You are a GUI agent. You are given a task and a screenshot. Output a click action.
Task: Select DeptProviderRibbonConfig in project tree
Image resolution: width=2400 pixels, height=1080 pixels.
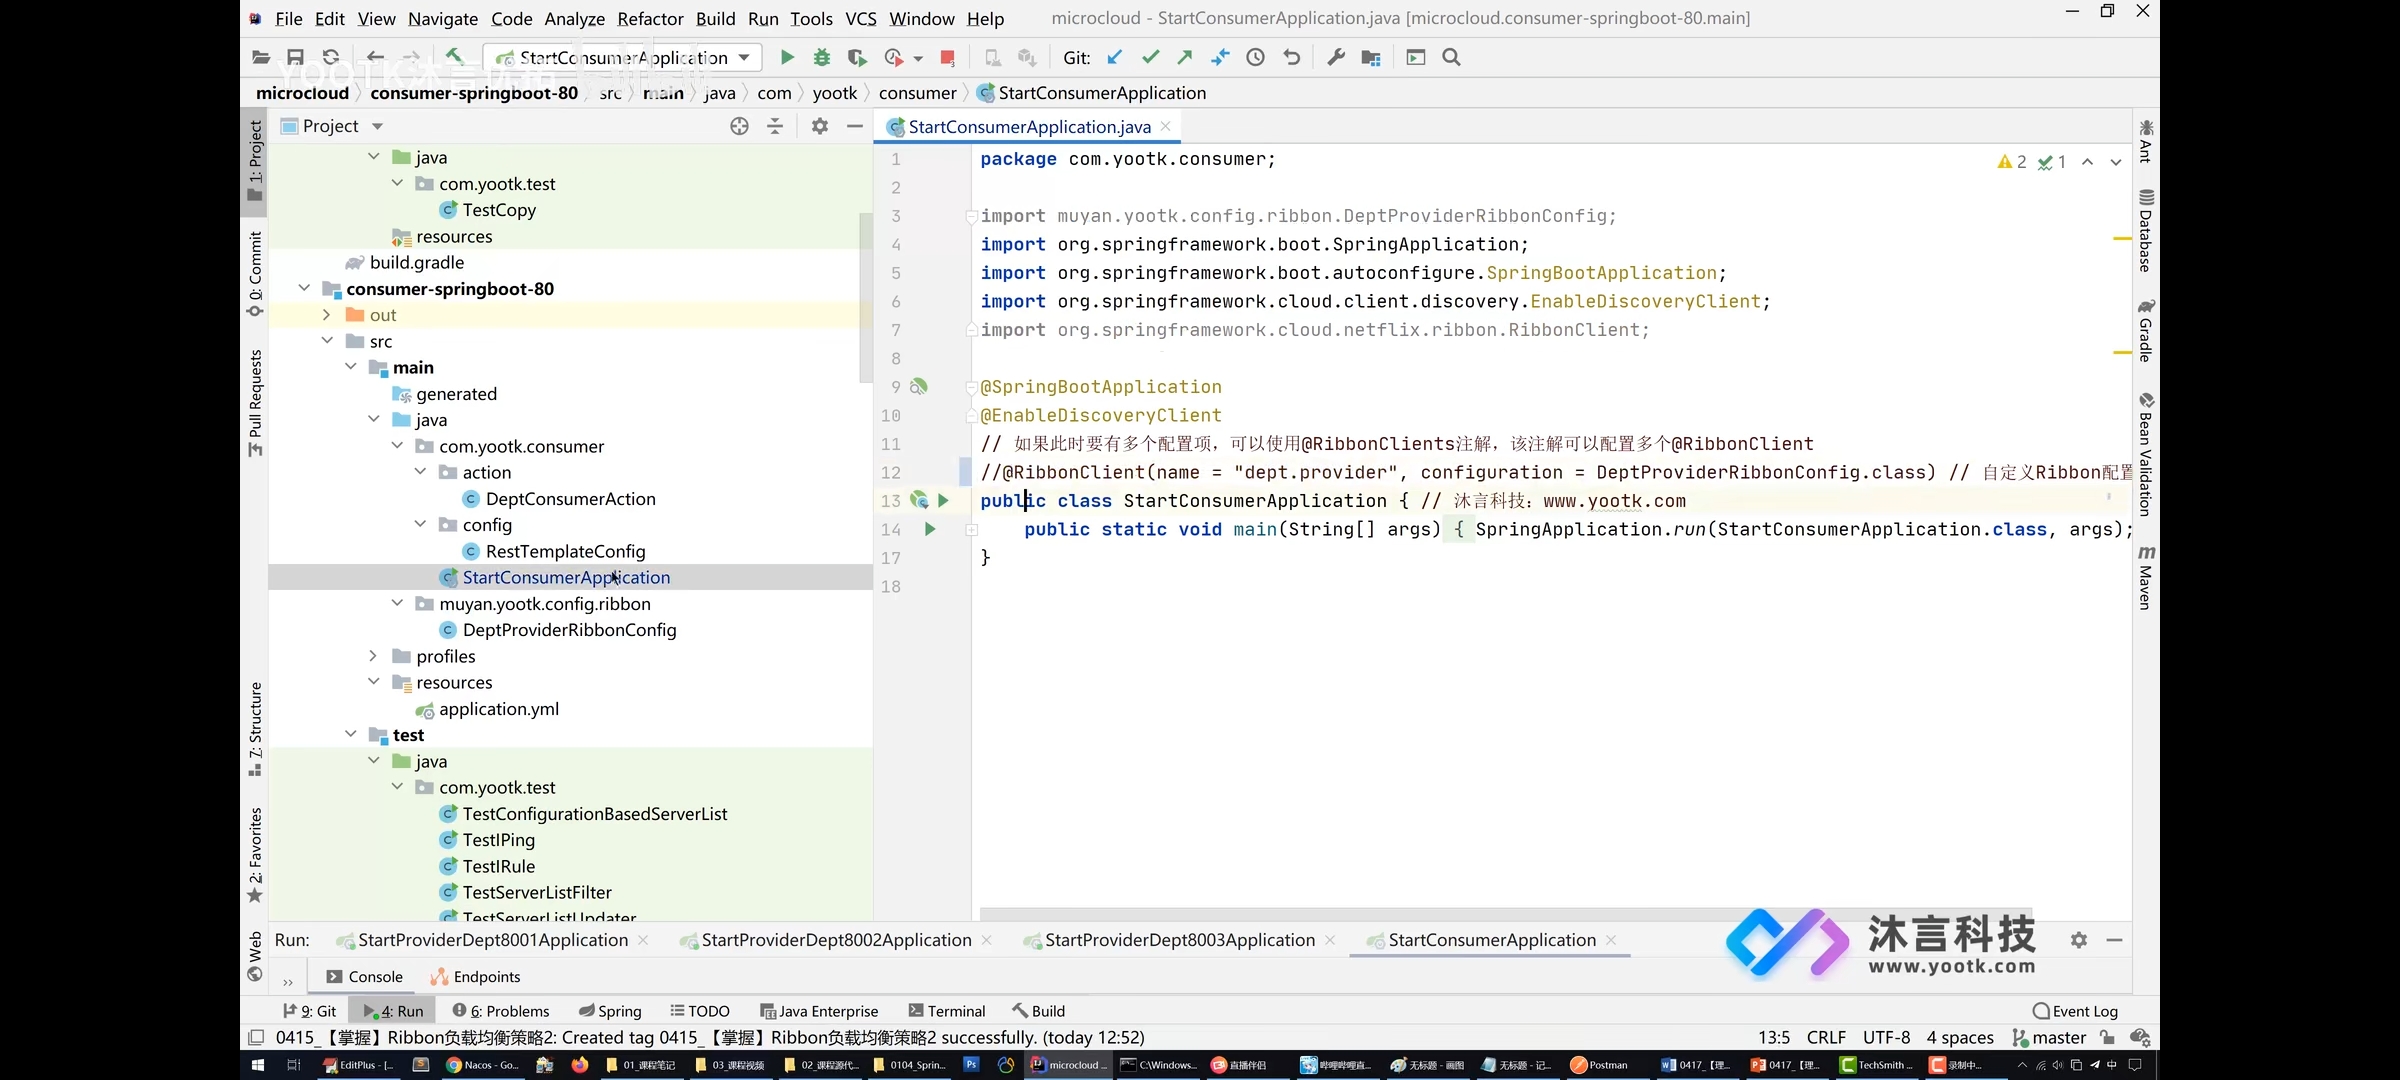(569, 630)
